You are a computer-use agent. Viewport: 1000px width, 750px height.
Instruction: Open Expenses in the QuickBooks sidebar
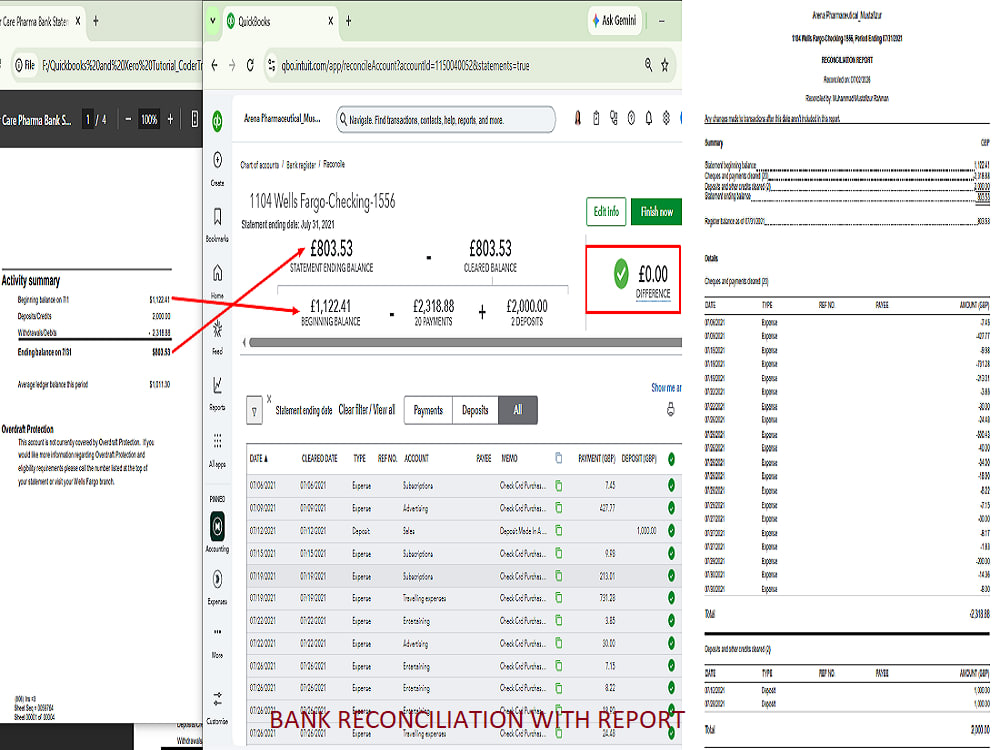pyautogui.click(x=217, y=587)
